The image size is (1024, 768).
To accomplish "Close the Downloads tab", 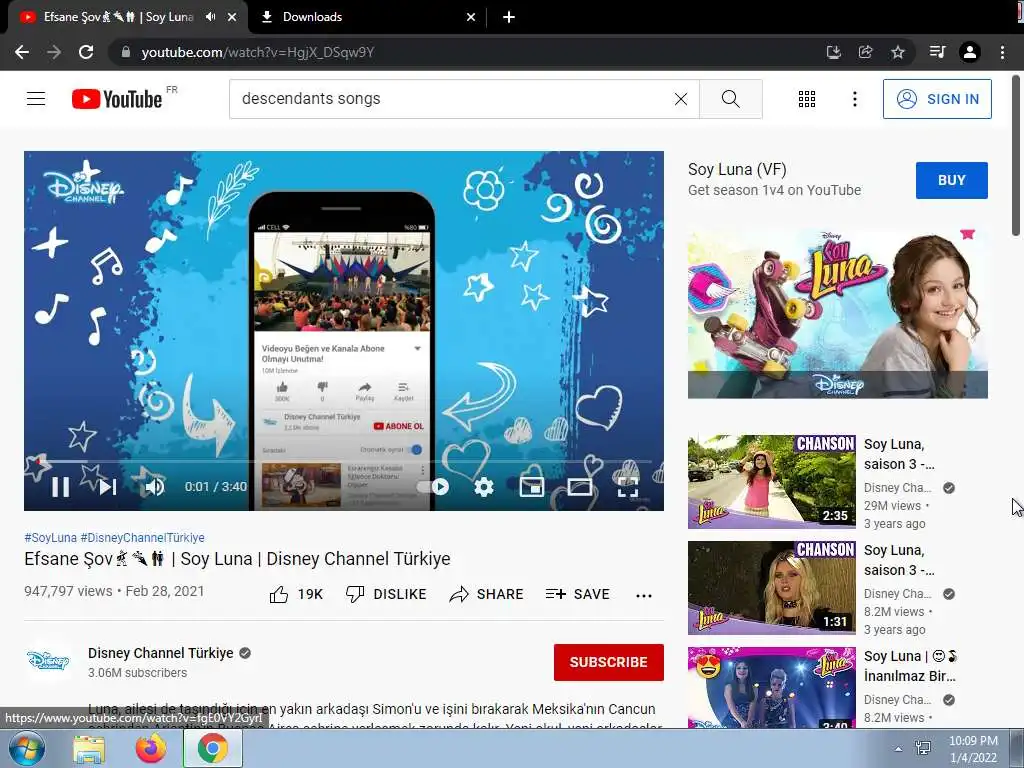I will tap(471, 17).
